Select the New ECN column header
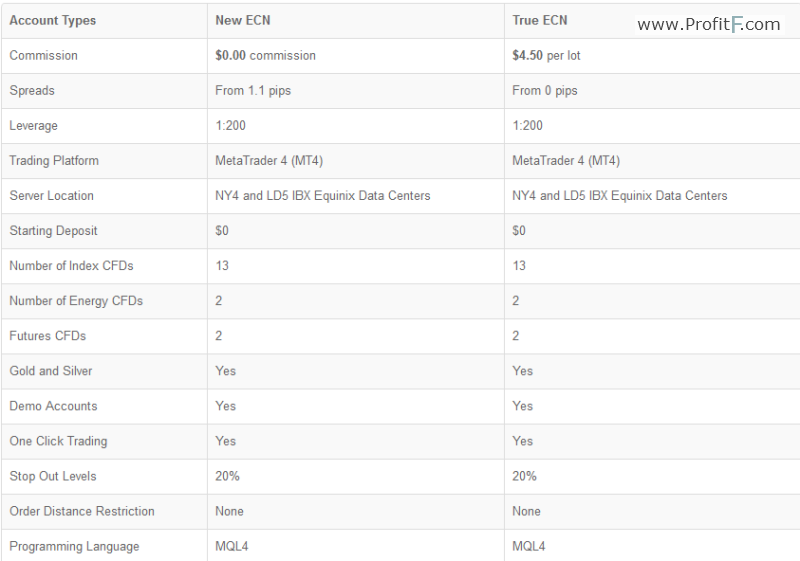This screenshot has width=800, height=561. [243, 20]
